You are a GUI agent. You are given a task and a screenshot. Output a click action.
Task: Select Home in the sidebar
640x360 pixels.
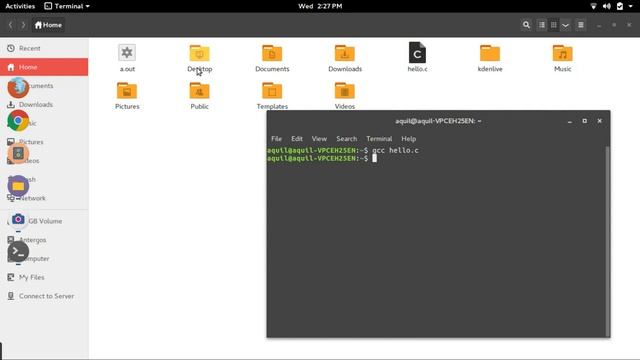point(44,67)
